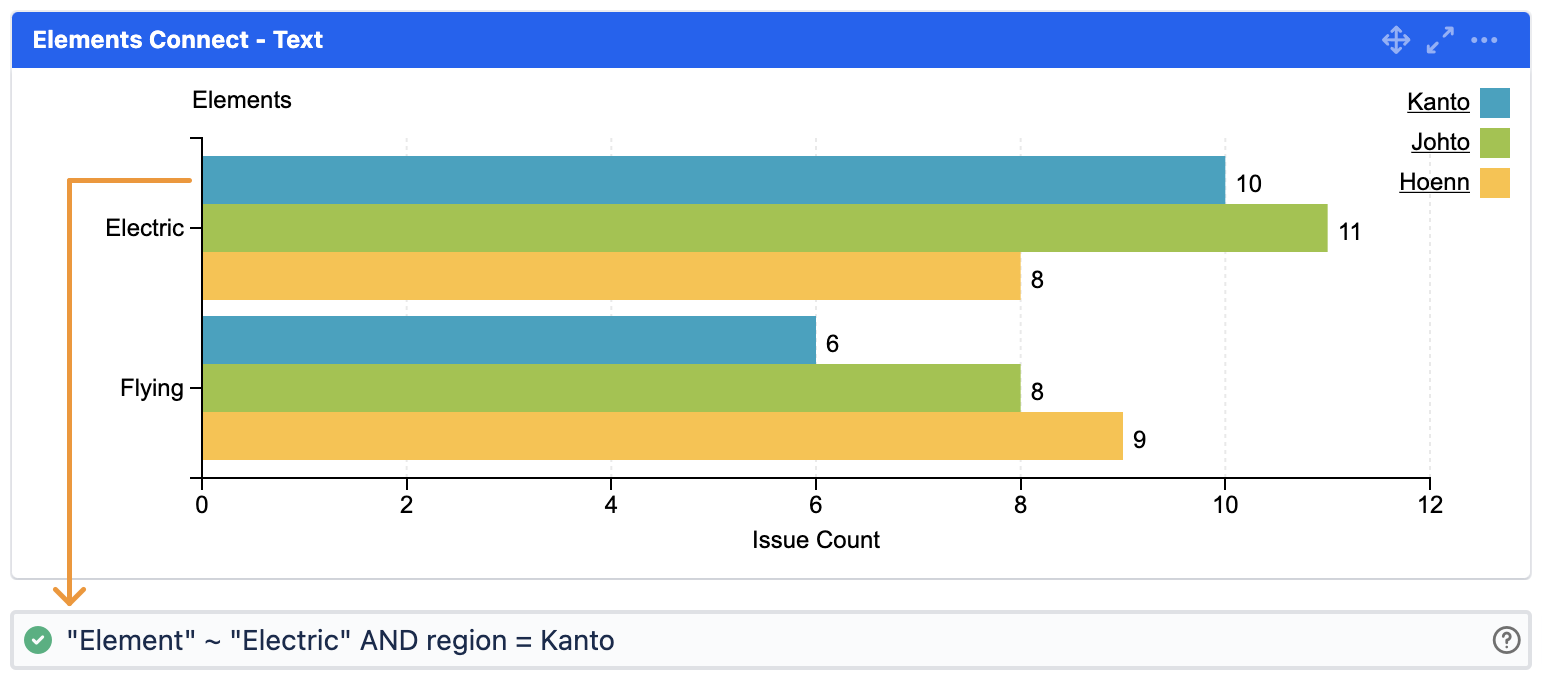The height and width of the screenshot is (680, 1542).
Task: Click the Flying Hoenn bar
Action: (x=662, y=436)
